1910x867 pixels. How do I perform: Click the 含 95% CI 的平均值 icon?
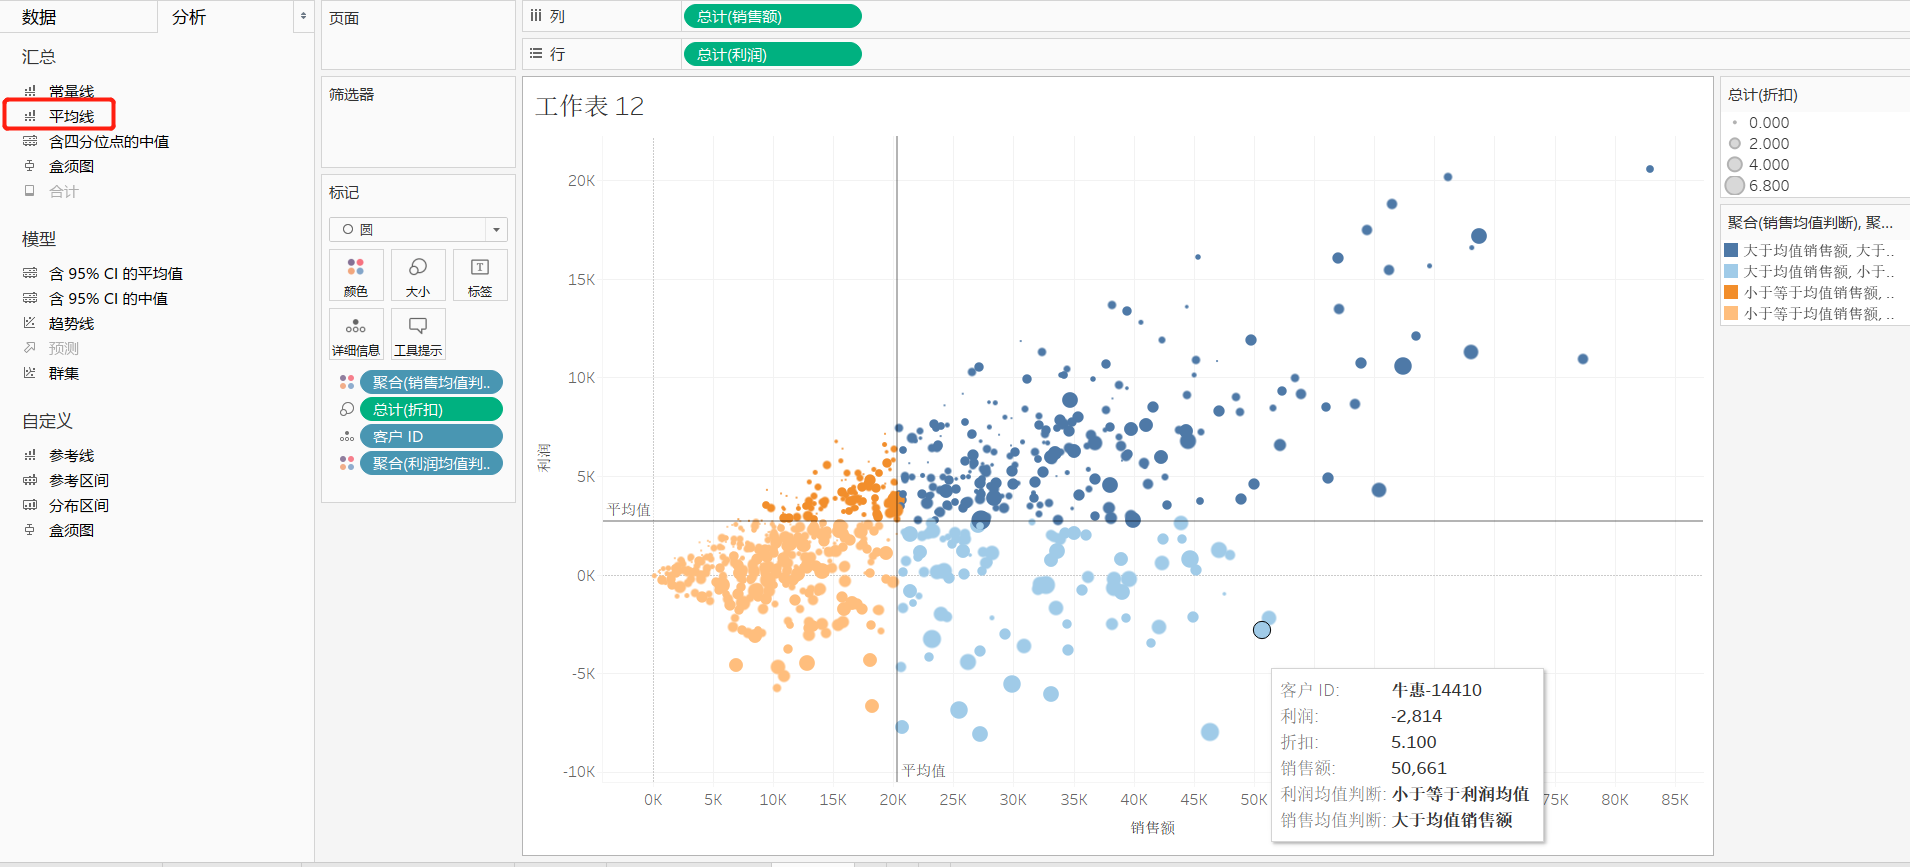pos(30,273)
